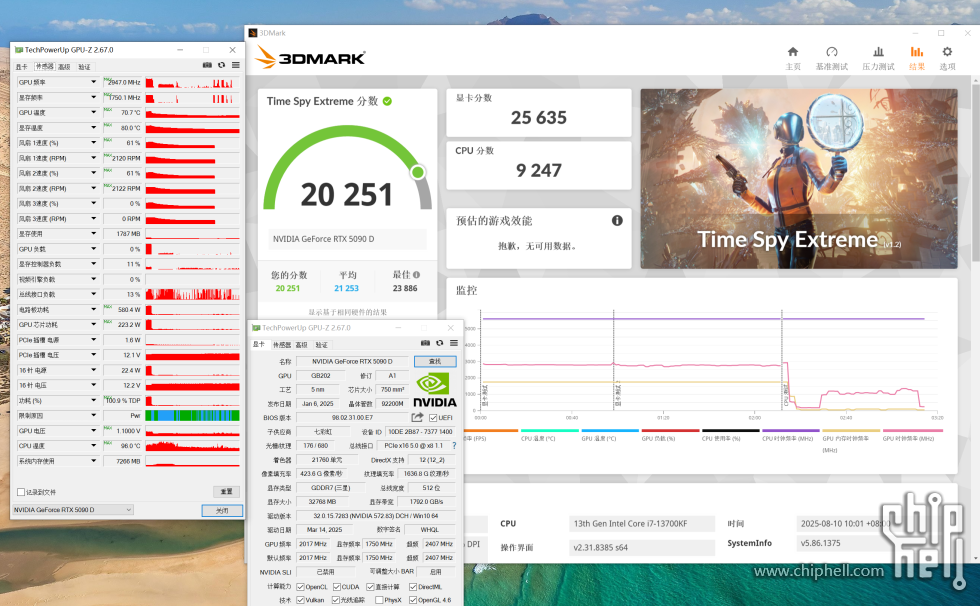
Task: Click the Time Spy Extreme benchmark thumbnail
Action: tap(799, 179)
